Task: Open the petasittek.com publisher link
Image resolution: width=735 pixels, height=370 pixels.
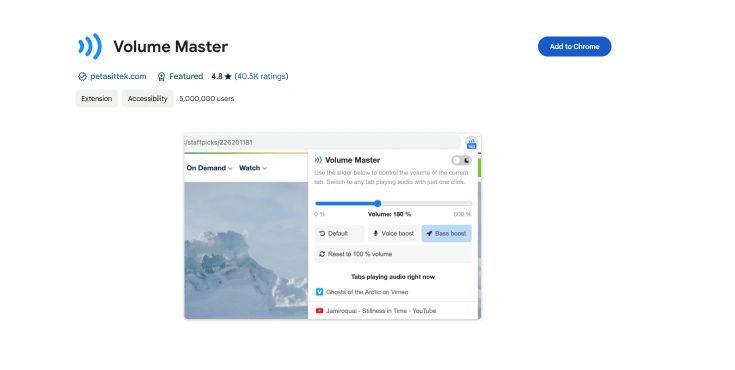Action: tap(118, 76)
